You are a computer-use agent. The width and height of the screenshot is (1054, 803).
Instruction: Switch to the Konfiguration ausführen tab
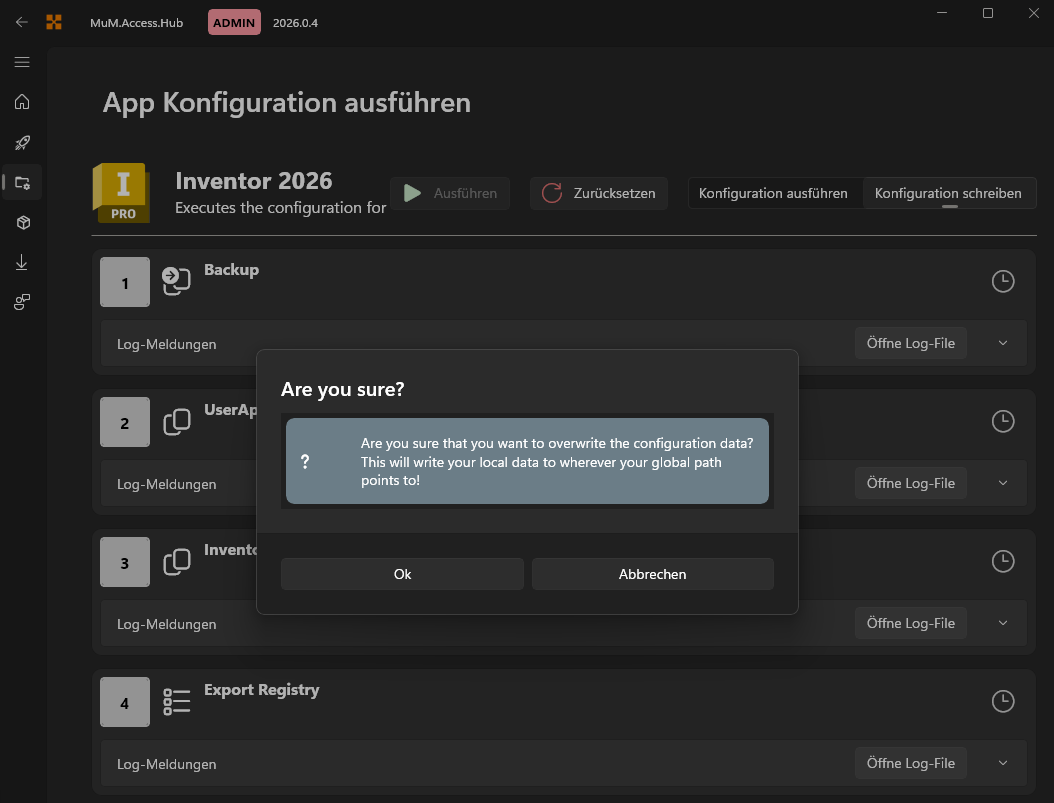775,193
